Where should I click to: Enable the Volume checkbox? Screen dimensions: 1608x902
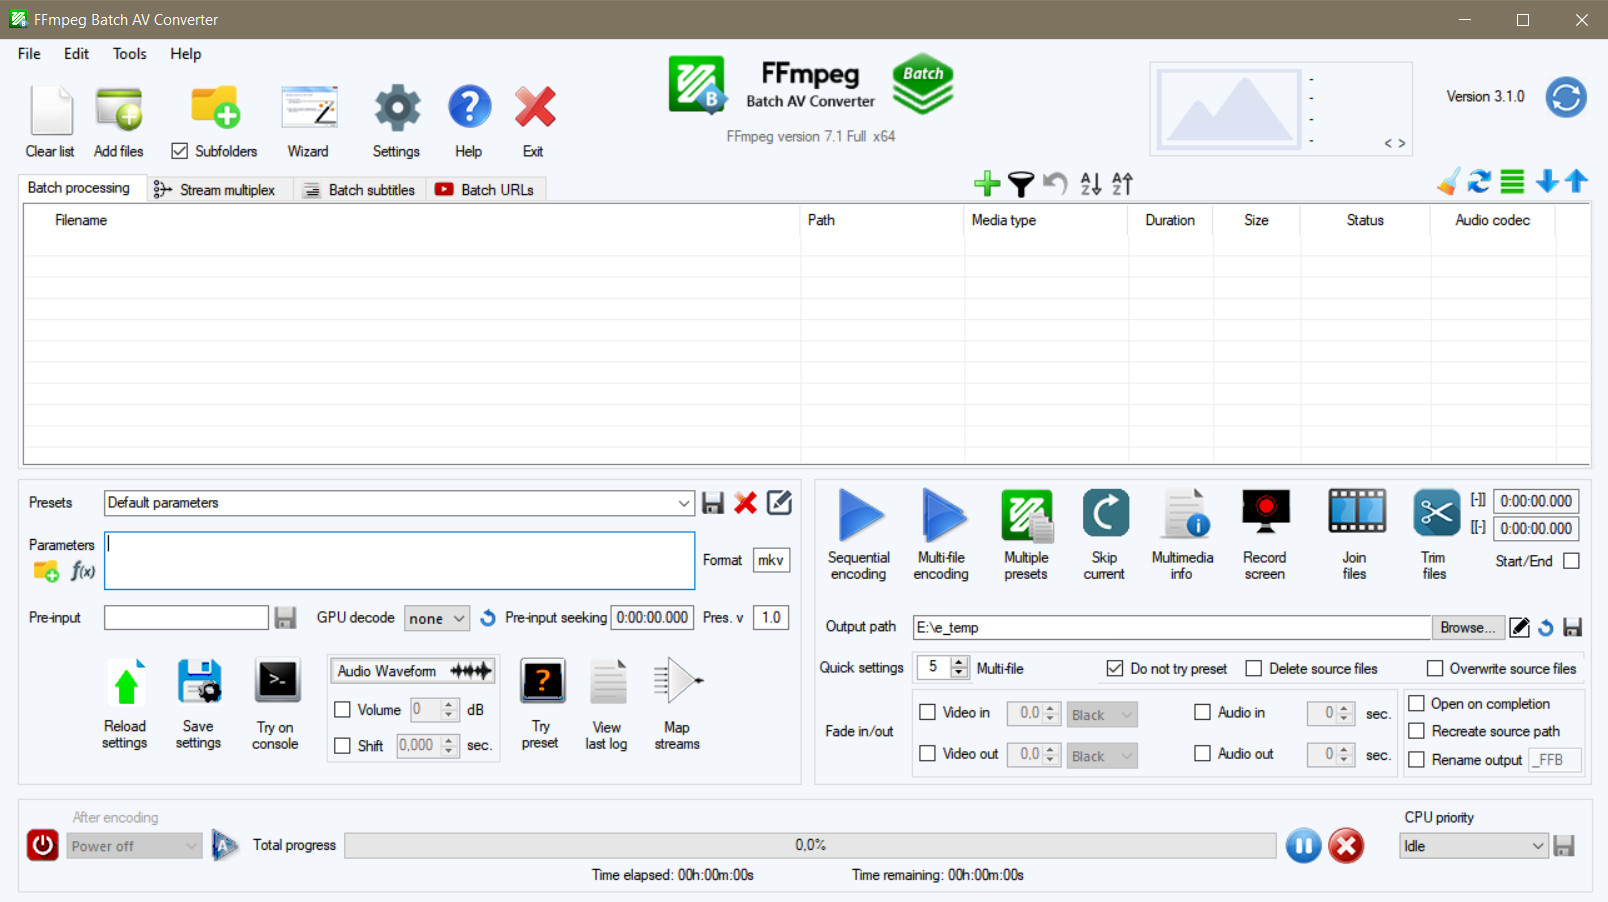point(342,710)
